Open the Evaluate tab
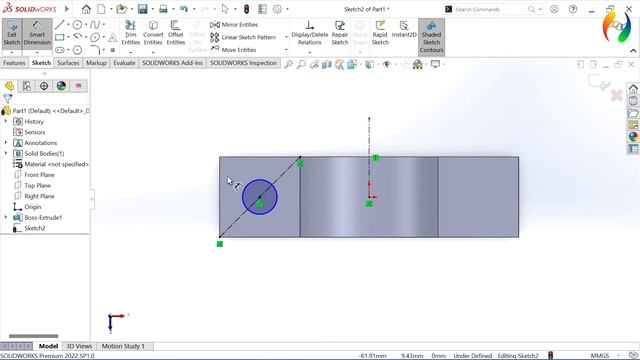Screen dimensions: 640x360 [x=124, y=63]
